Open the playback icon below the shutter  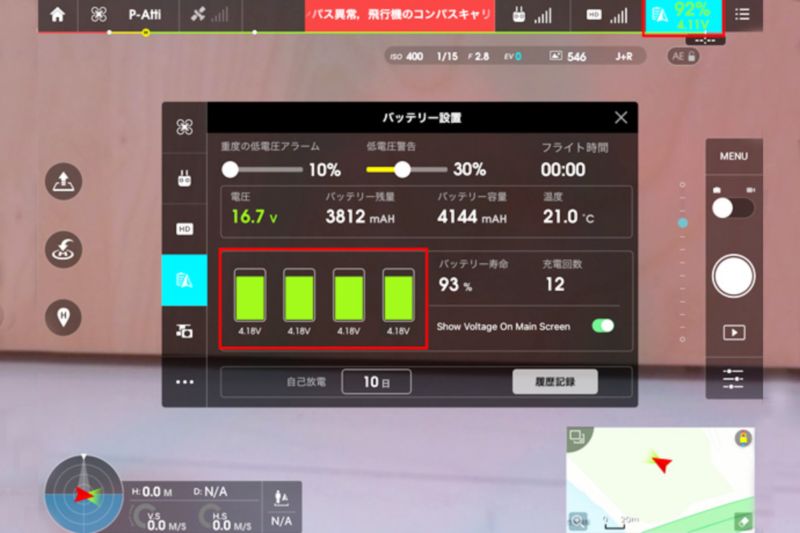[734, 331]
